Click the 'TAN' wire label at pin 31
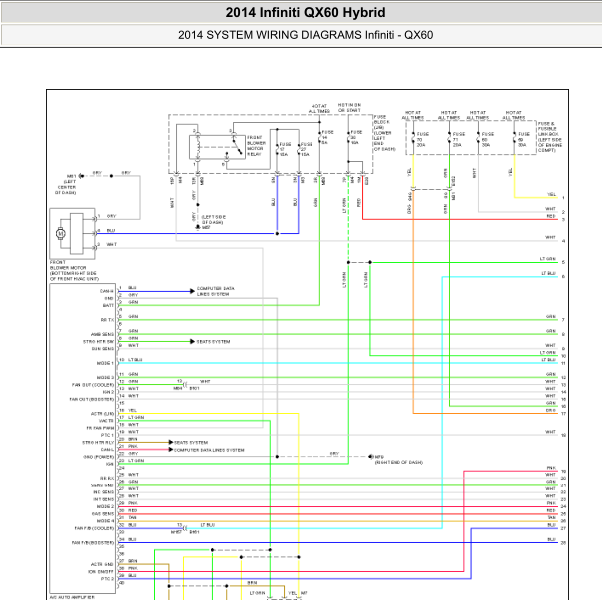Image resolution: width=602 pixels, height=600 pixels. tap(132, 517)
